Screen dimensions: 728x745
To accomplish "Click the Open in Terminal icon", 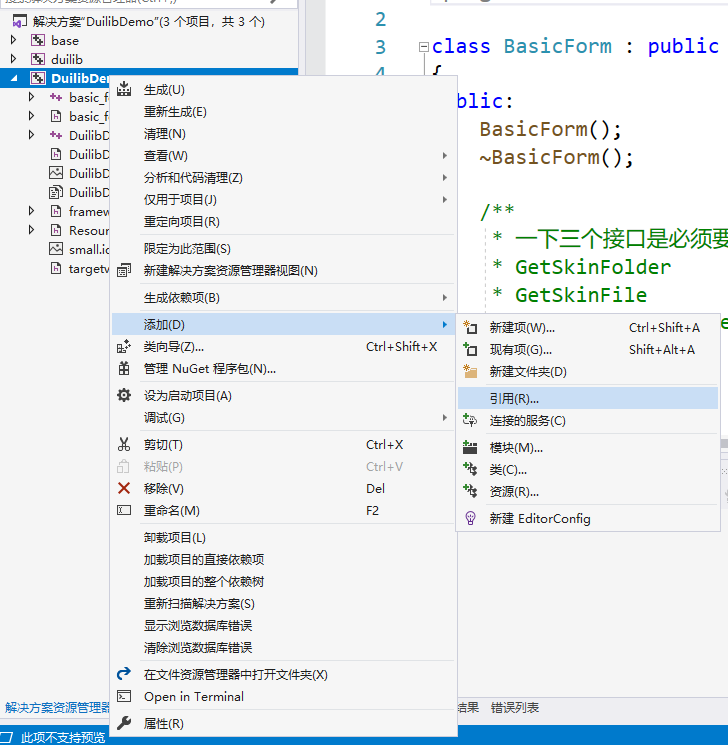I will (x=124, y=696).
